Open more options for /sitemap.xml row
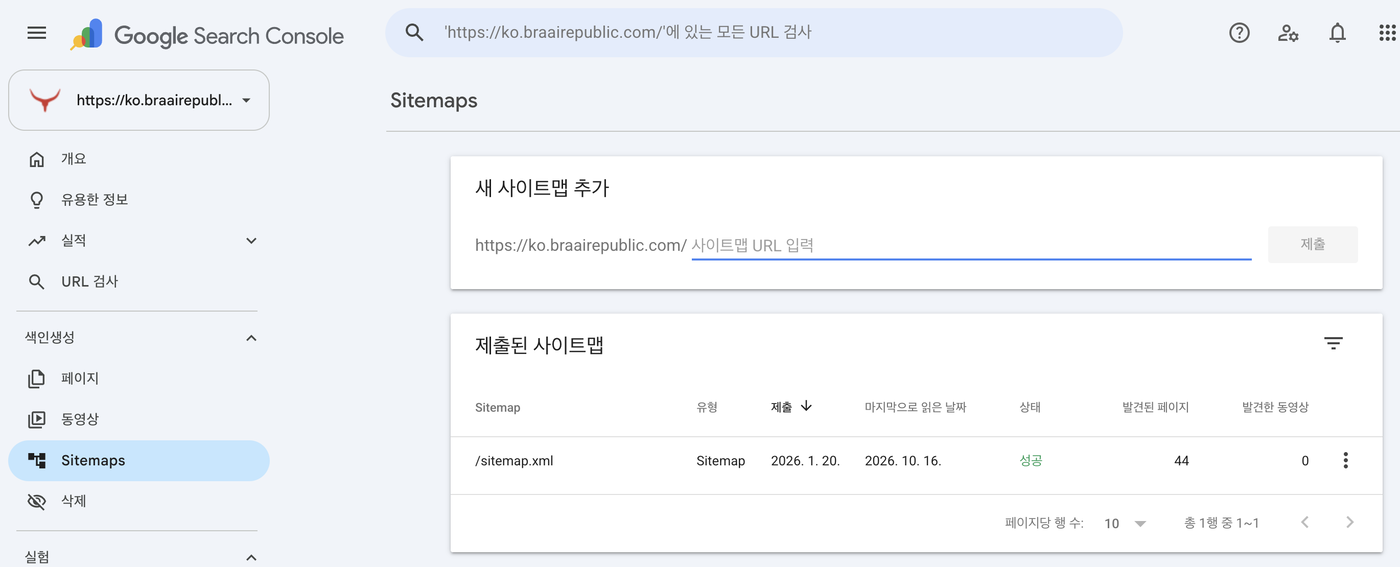This screenshot has height=567, width=1400. click(x=1345, y=461)
